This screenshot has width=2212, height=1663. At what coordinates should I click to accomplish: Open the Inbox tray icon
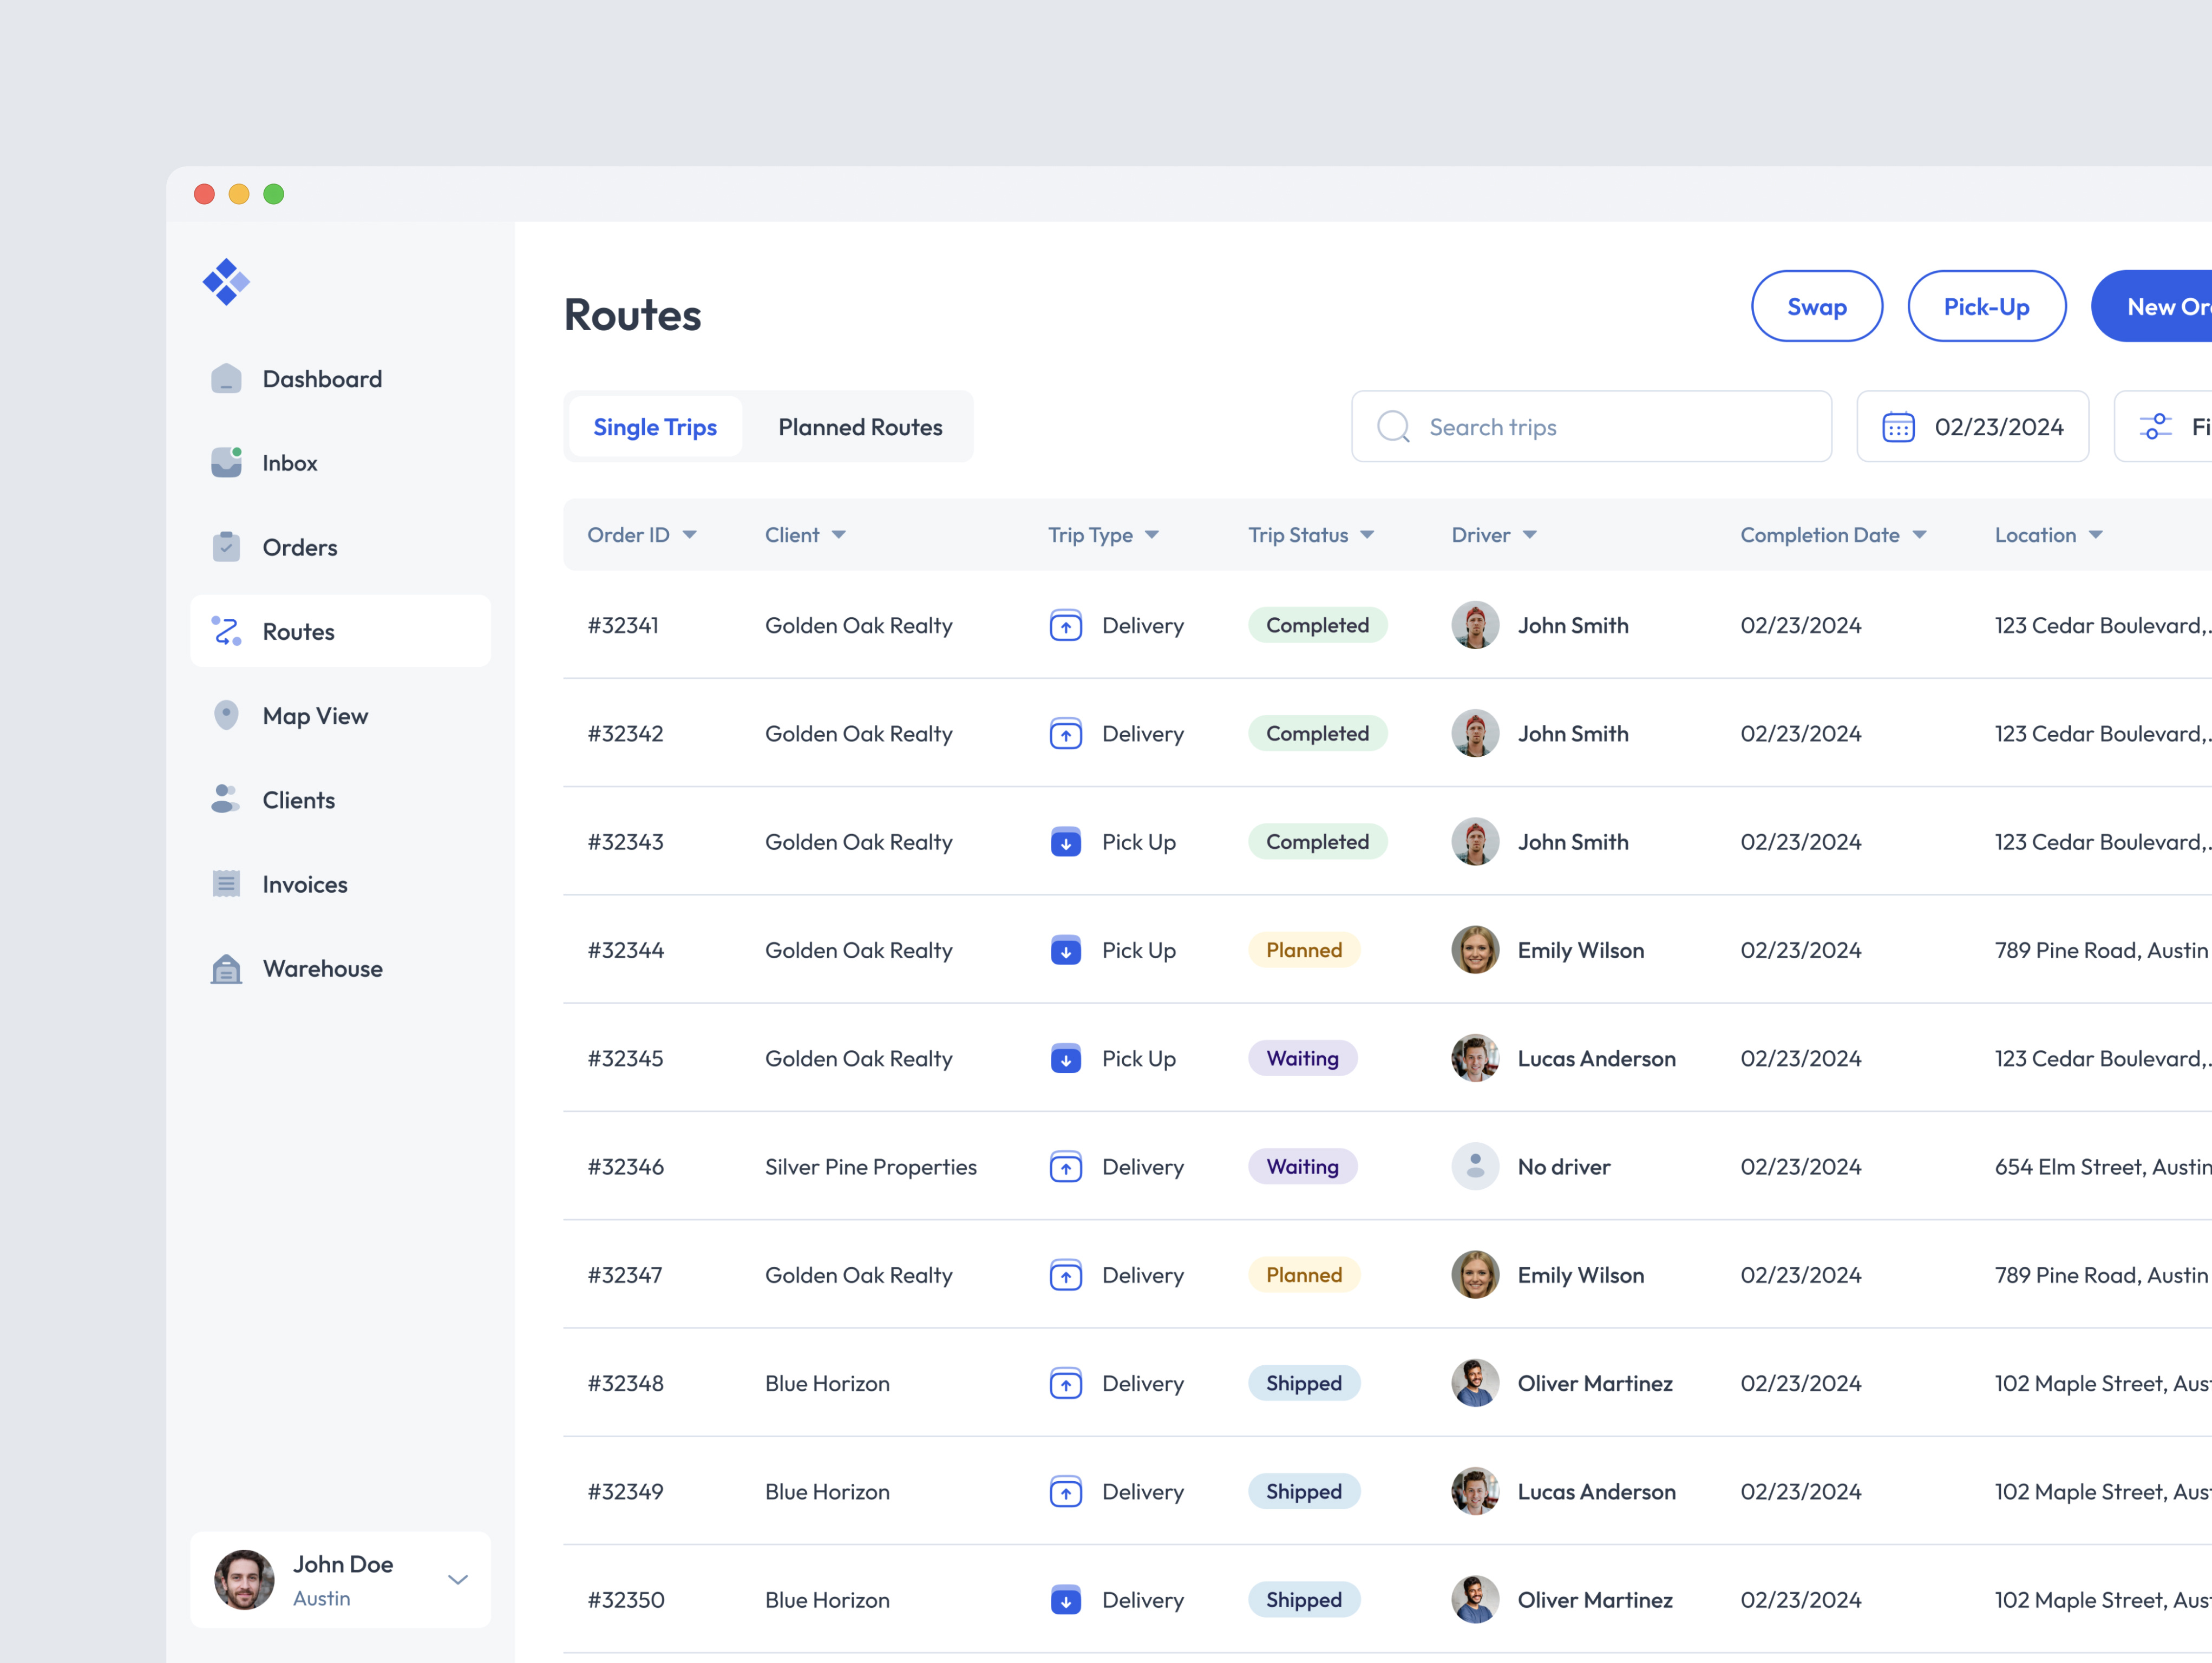226,463
